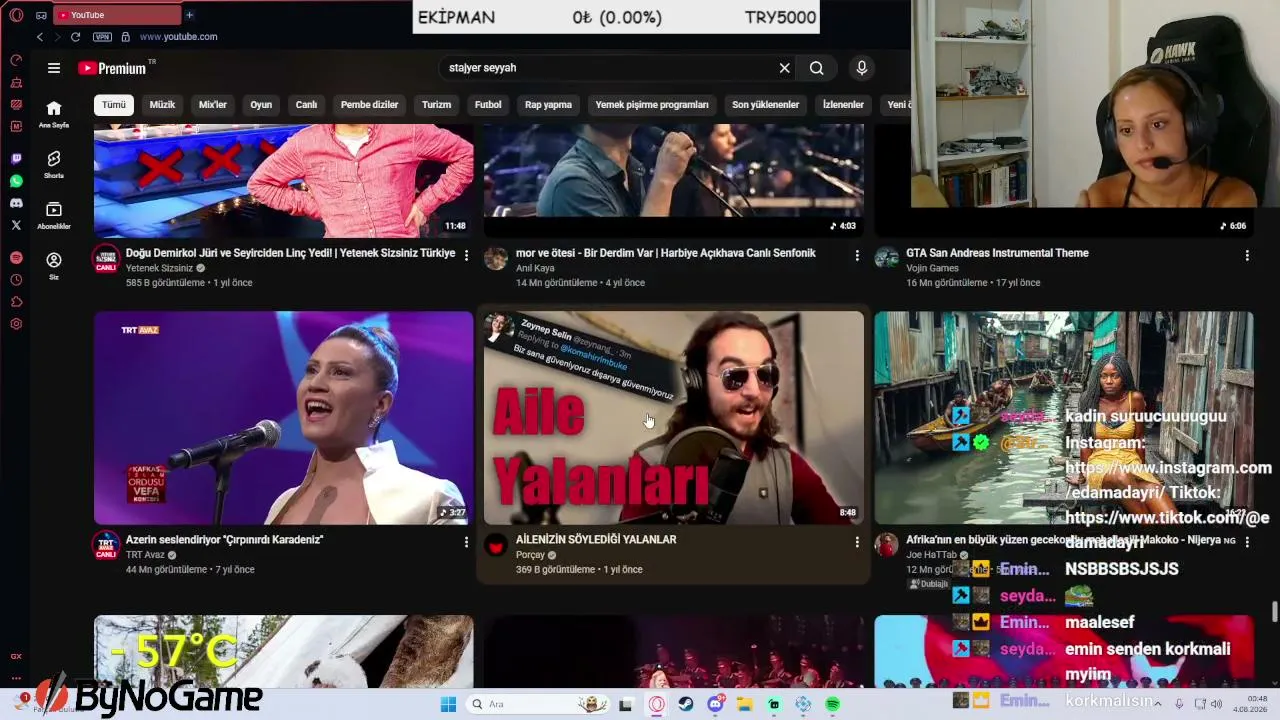Select the Rap yapma filter chip

click(x=548, y=104)
